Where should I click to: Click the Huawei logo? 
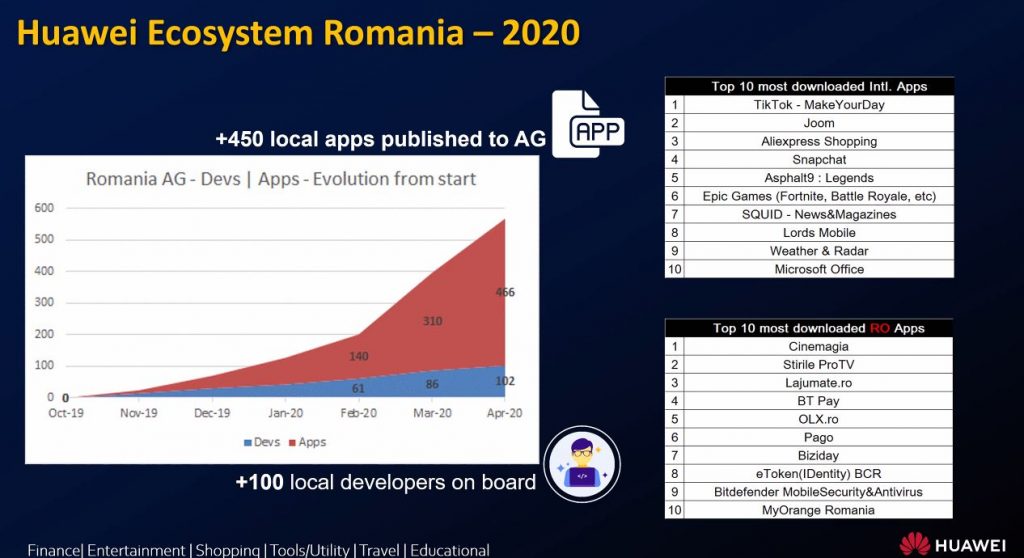click(x=952, y=544)
